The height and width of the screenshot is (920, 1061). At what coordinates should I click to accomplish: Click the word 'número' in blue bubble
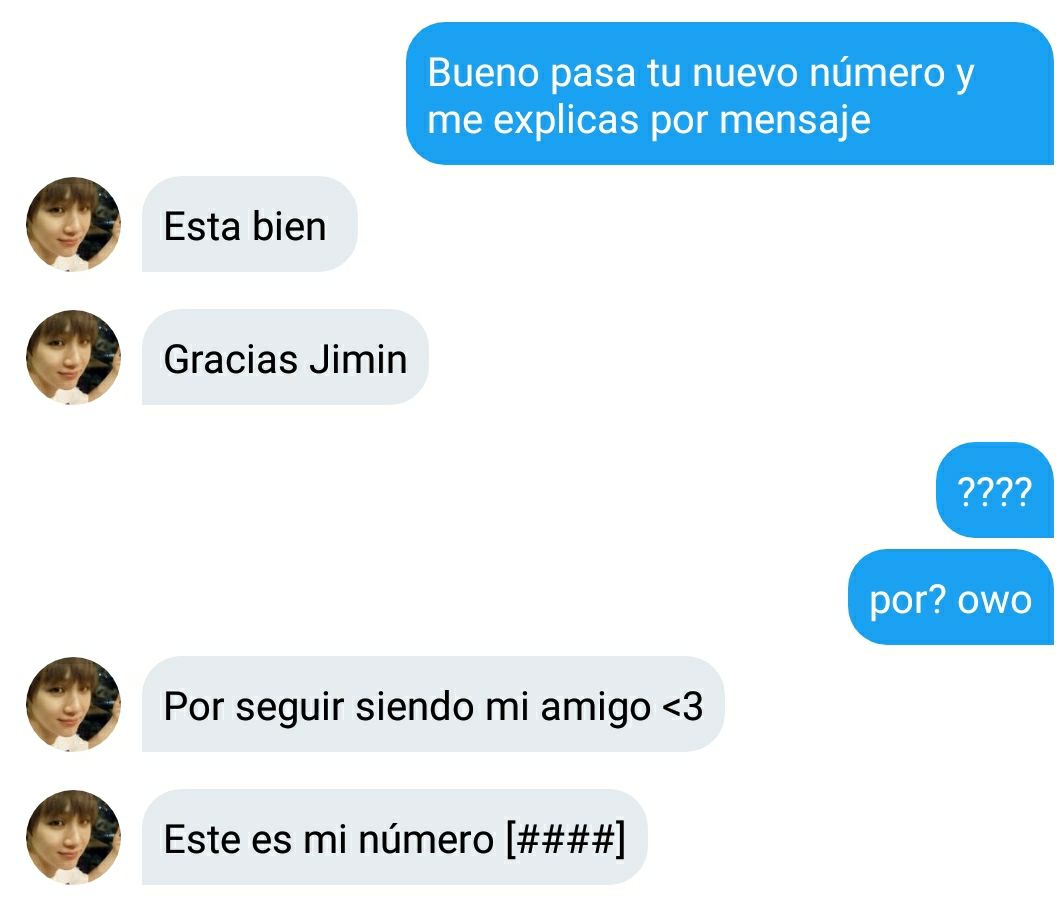click(877, 72)
